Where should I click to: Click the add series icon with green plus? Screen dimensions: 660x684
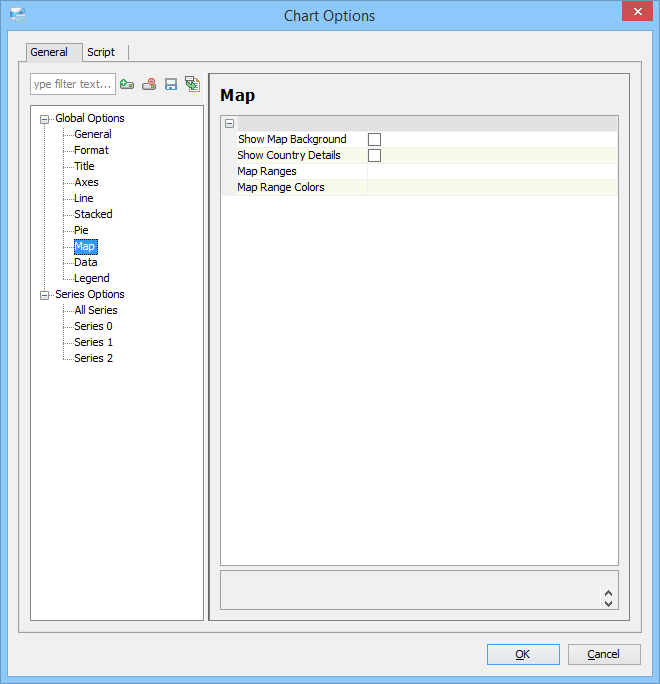click(x=127, y=84)
